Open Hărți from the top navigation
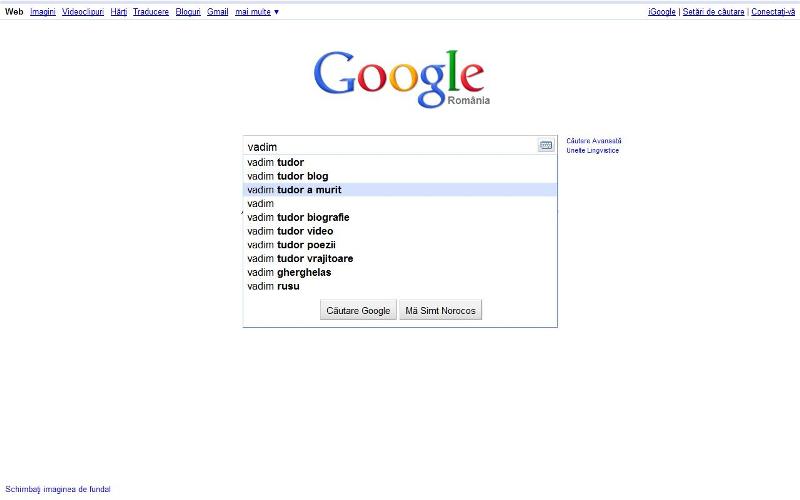Screen dimensions: 800x500 click(x=119, y=12)
